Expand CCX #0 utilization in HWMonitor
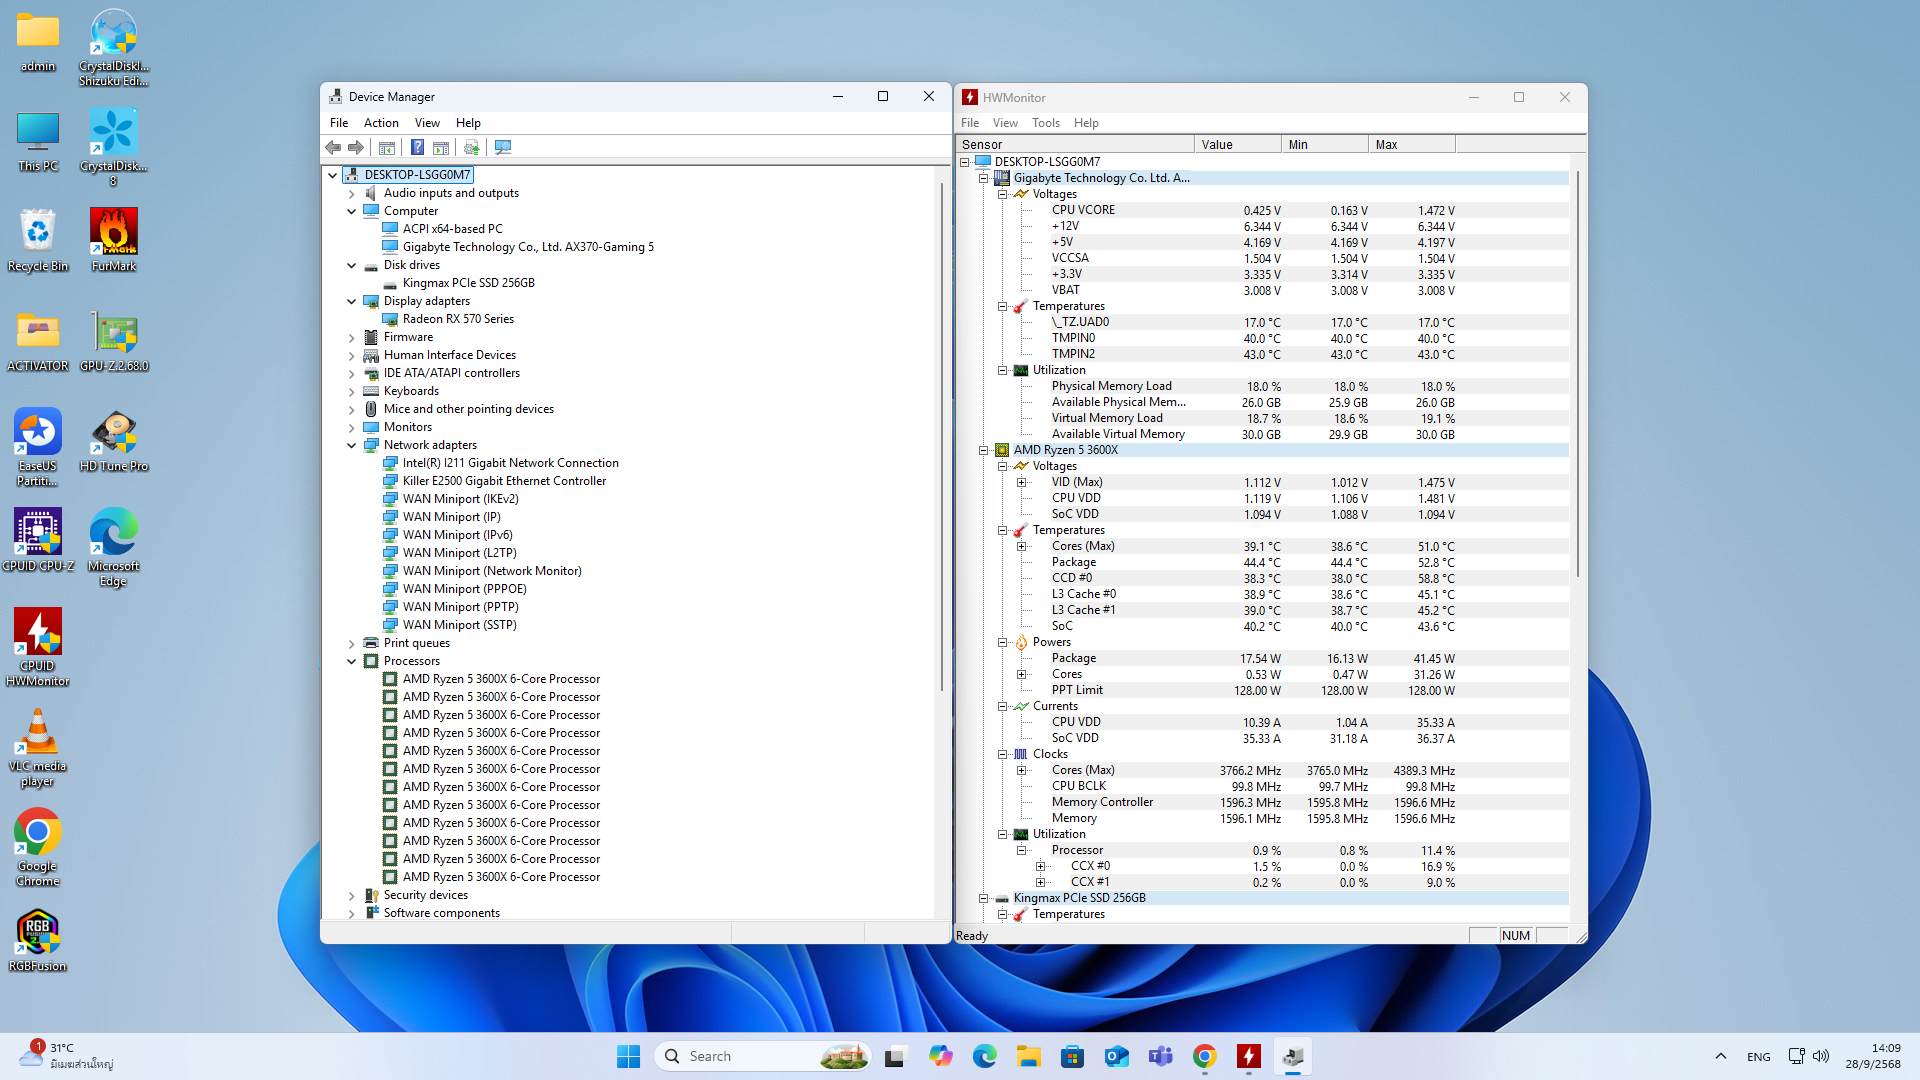Image resolution: width=1920 pixels, height=1080 pixels. pos(1041,866)
